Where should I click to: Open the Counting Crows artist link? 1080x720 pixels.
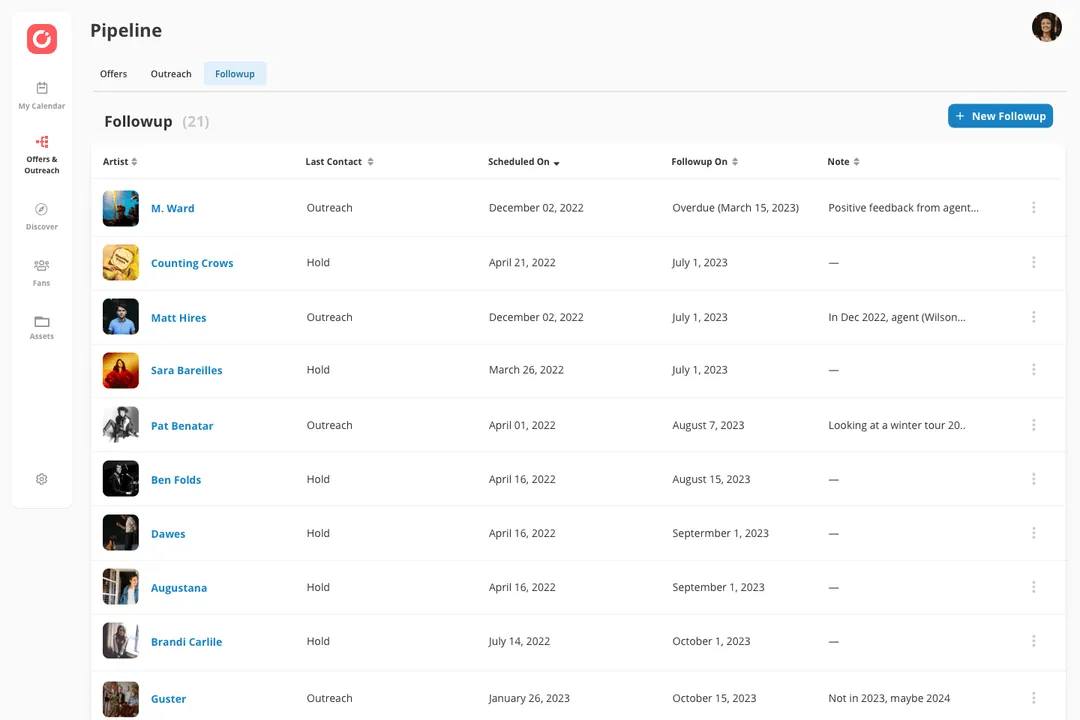pos(192,263)
